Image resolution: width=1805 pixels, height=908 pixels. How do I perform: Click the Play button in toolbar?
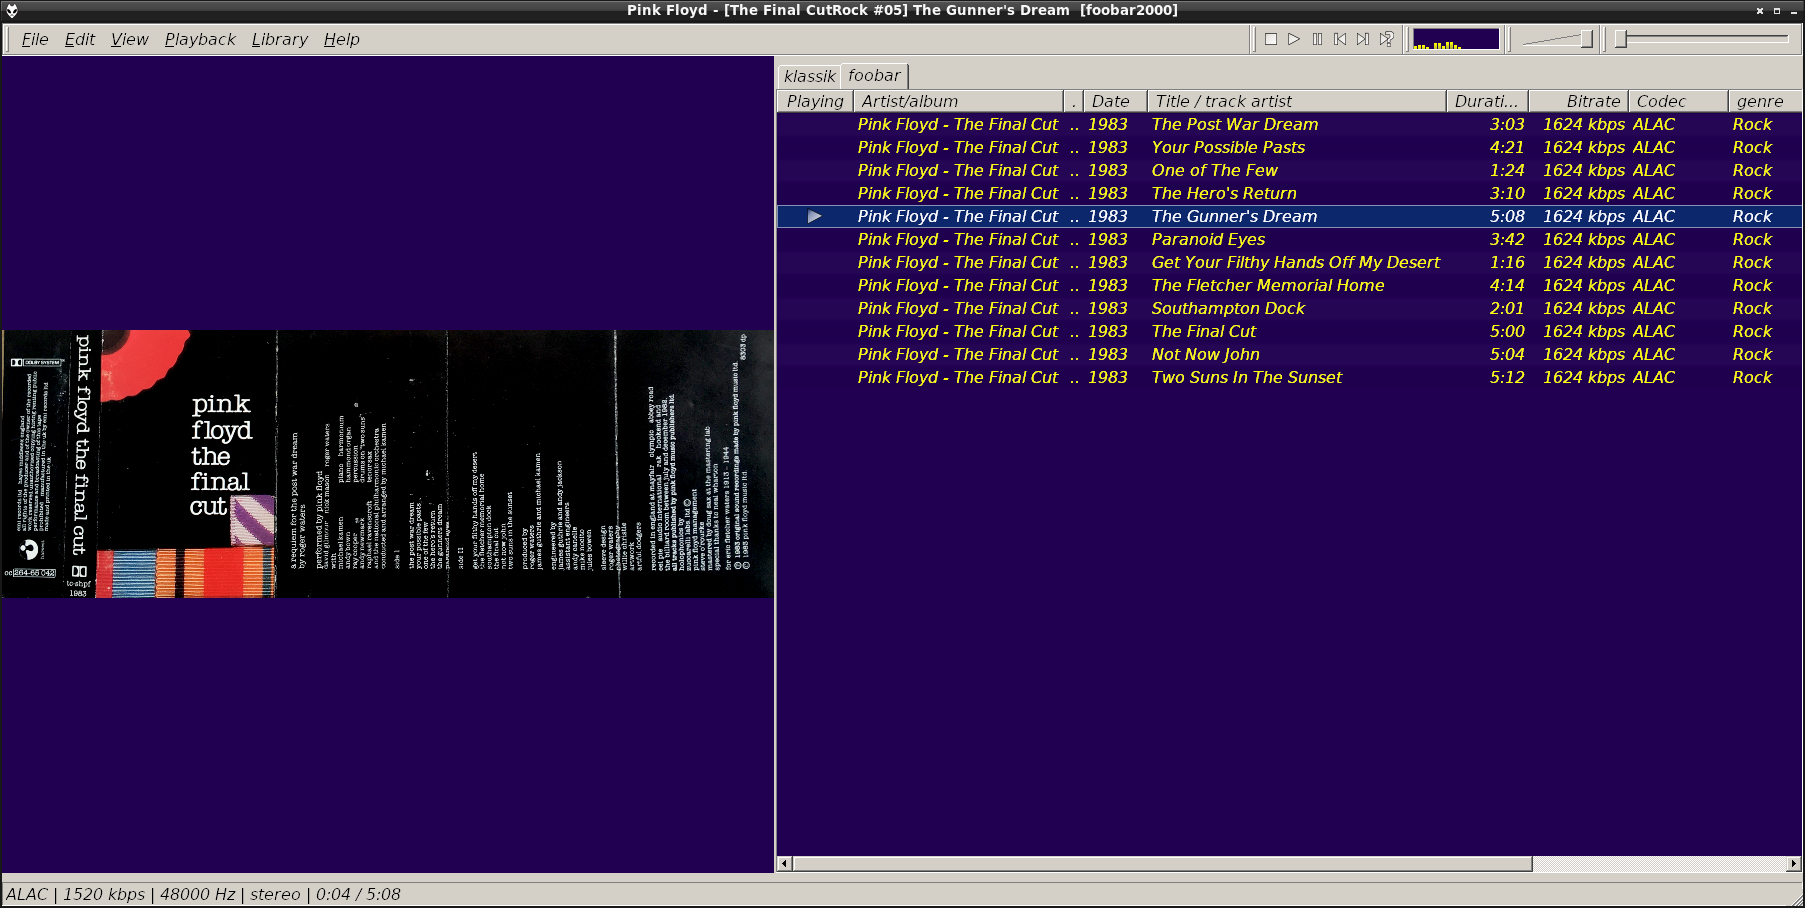click(x=1294, y=39)
